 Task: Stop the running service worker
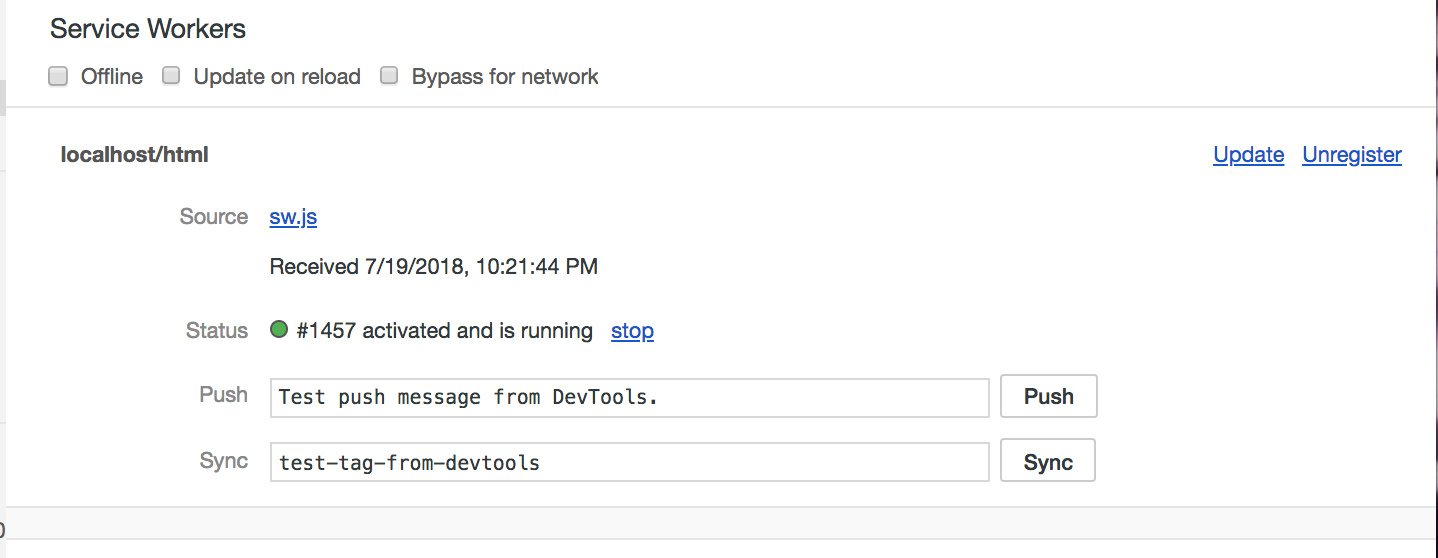632,330
